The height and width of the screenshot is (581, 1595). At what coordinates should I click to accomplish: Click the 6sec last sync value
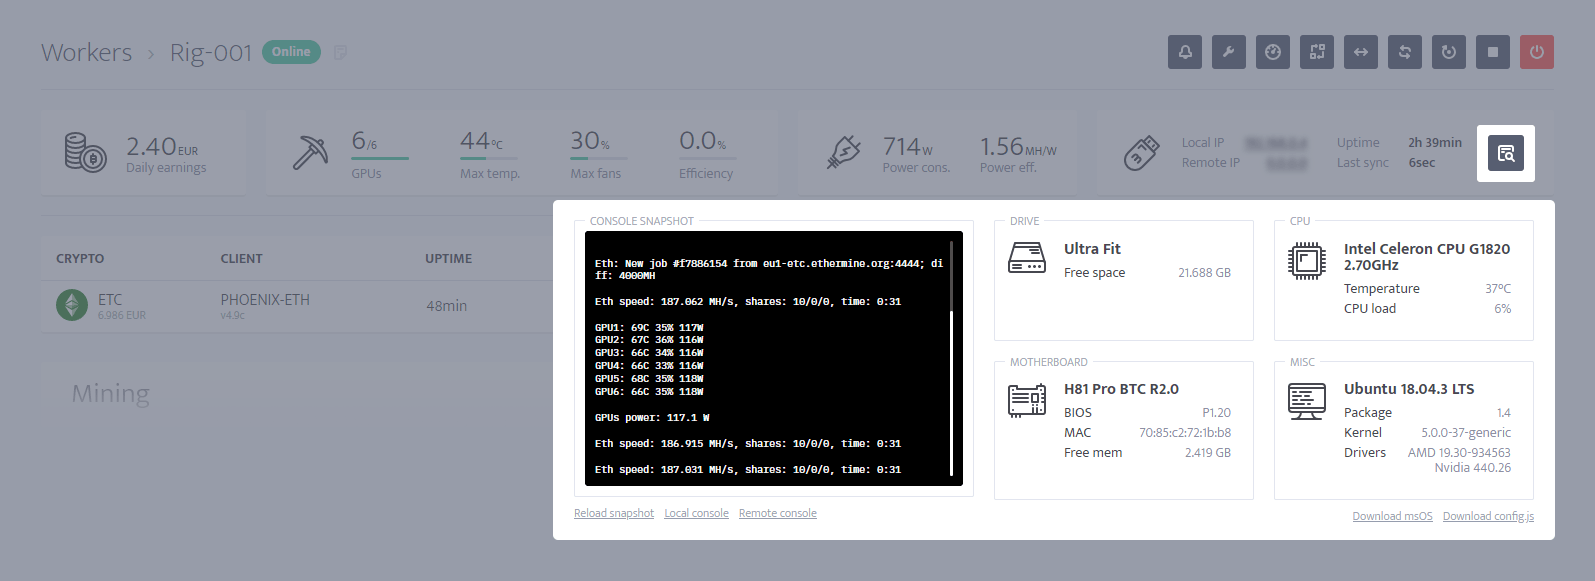(x=1422, y=163)
